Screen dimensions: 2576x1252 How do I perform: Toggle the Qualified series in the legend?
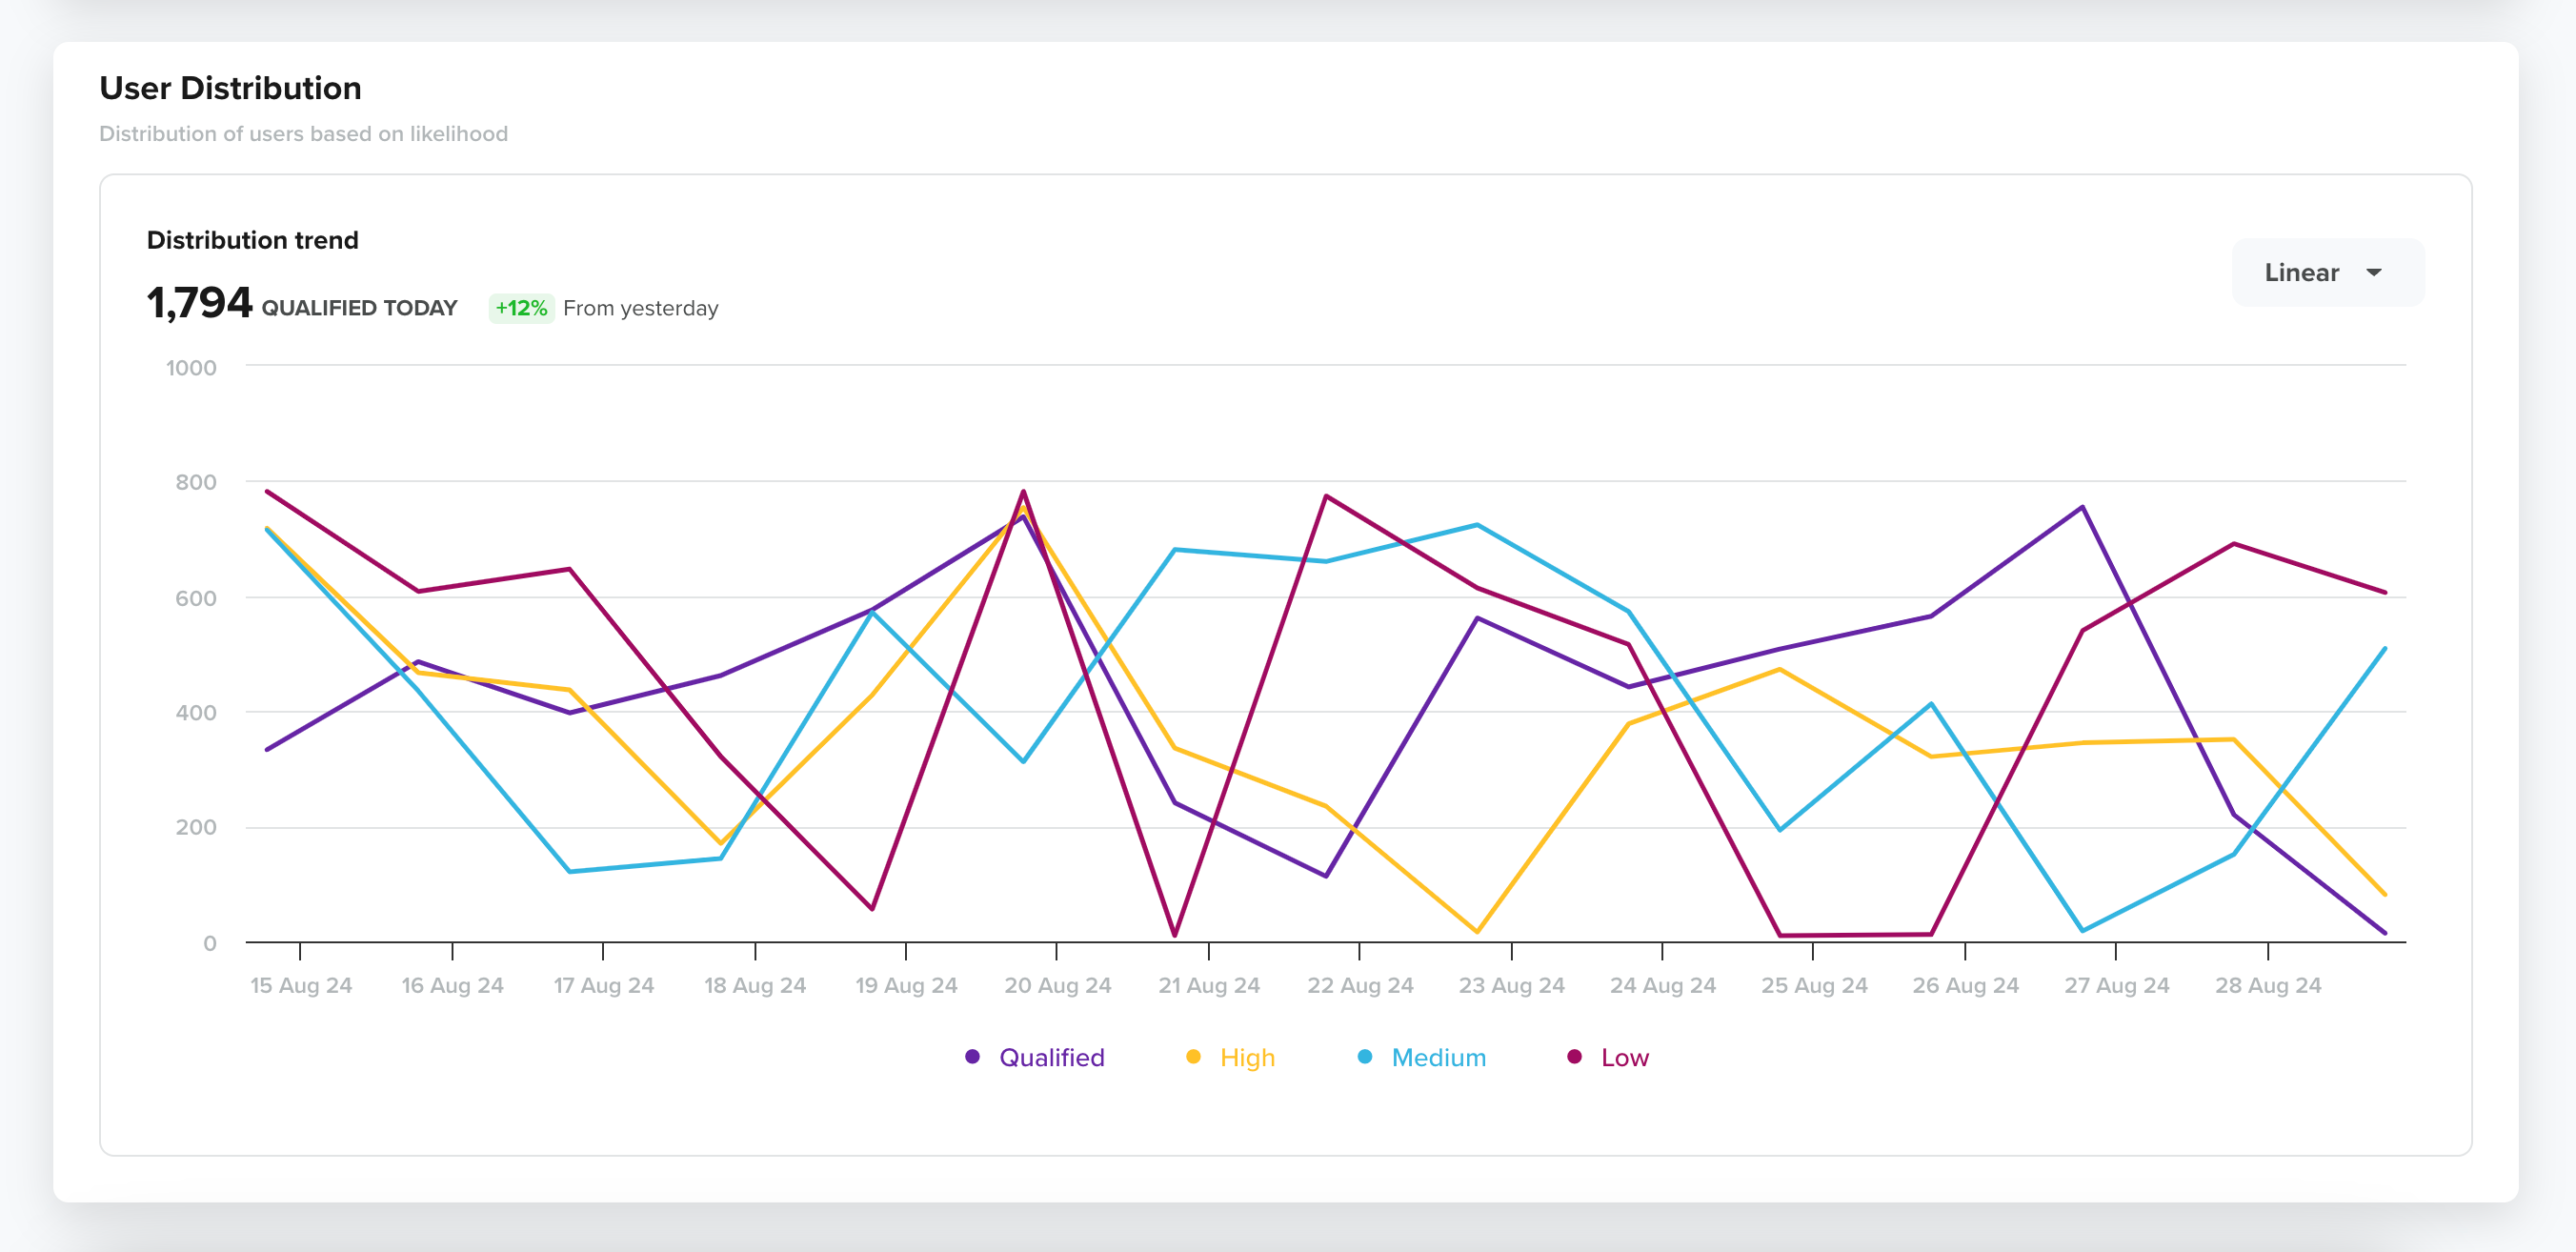(x=1052, y=1057)
